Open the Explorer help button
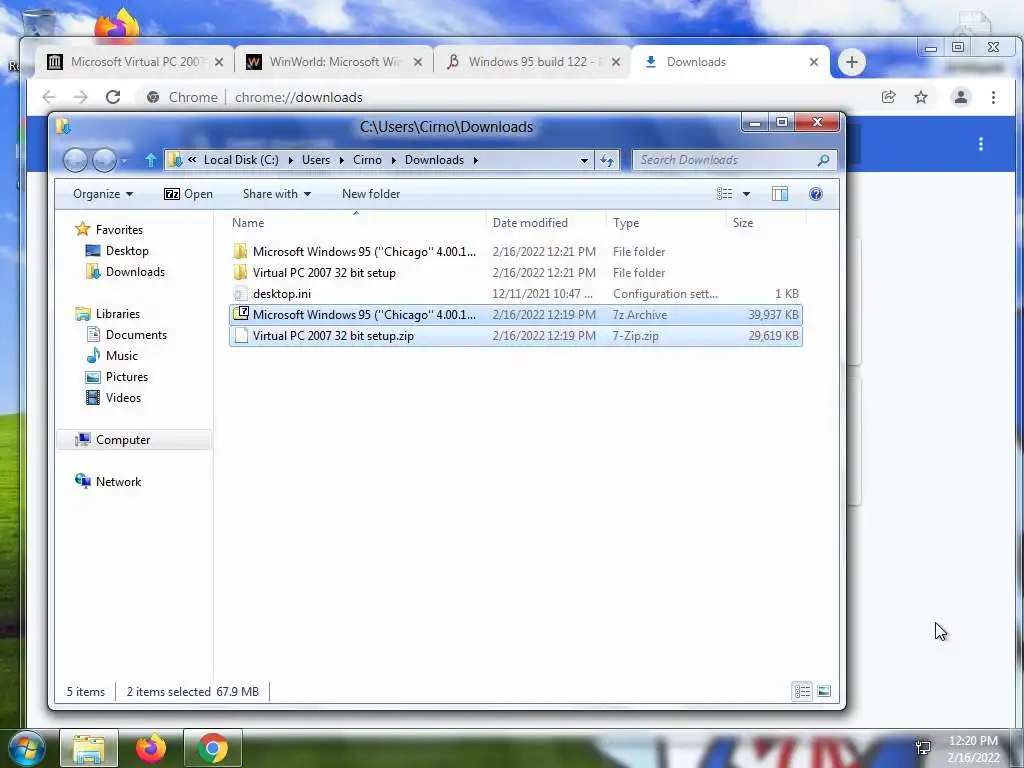This screenshot has height=768, width=1024. point(816,194)
